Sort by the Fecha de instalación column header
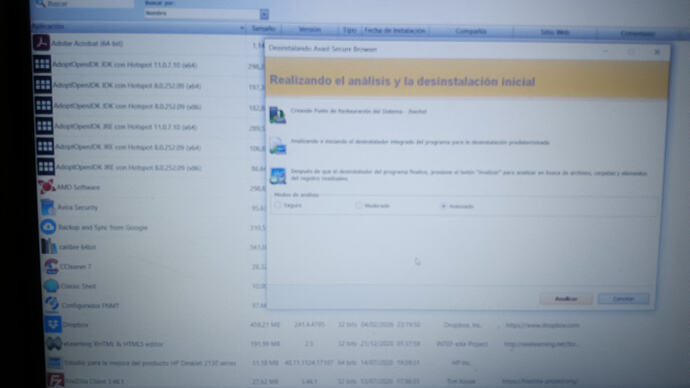The height and width of the screenshot is (388, 690). pos(395,30)
